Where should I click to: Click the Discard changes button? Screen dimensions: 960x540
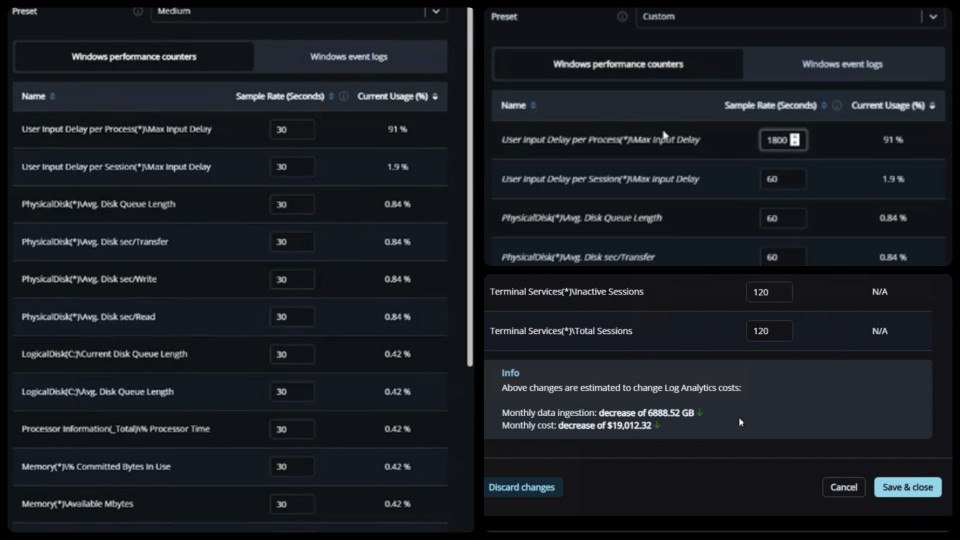pos(522,487)
